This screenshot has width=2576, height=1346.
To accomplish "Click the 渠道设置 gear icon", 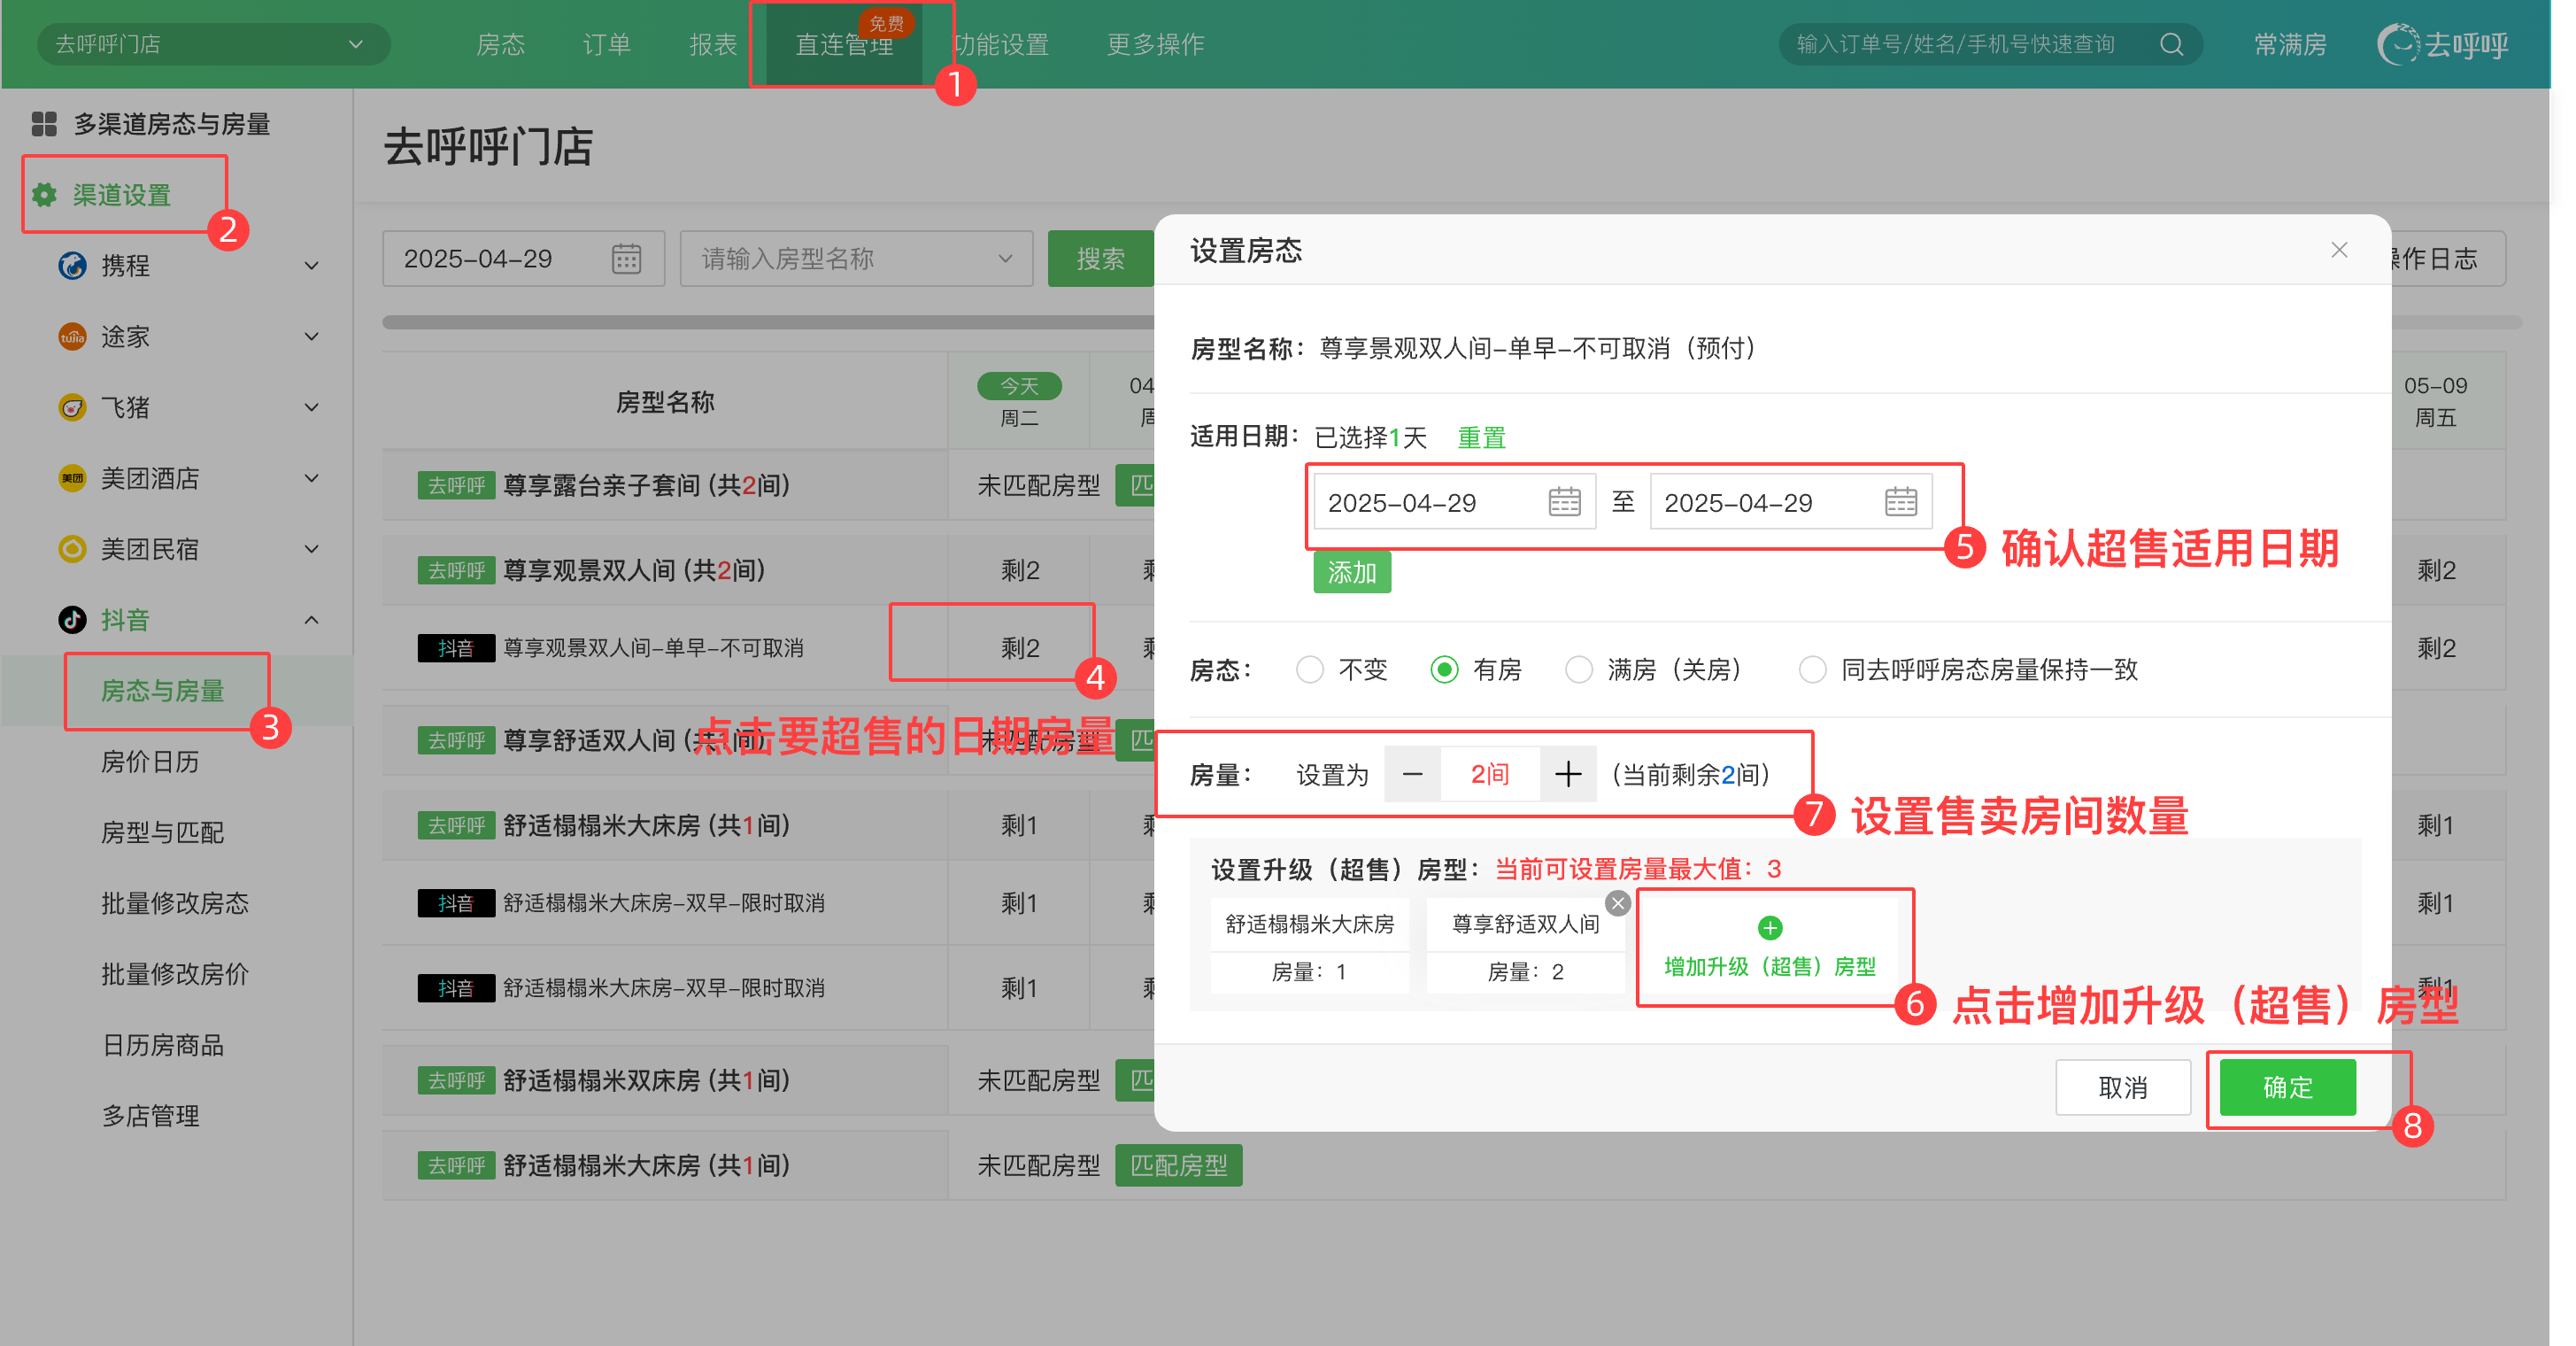I will pos(44,195).
